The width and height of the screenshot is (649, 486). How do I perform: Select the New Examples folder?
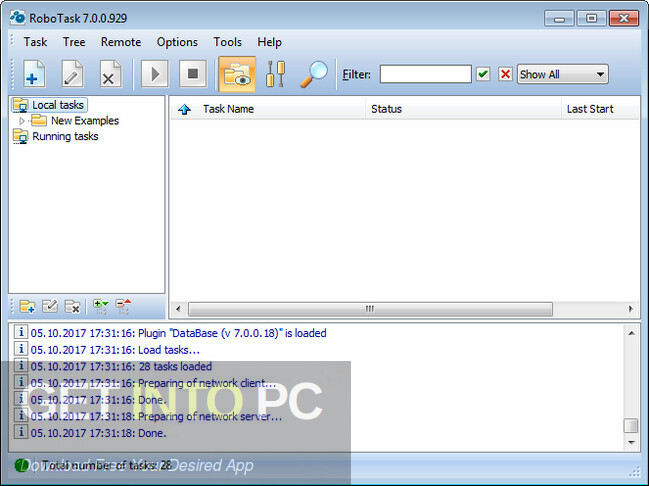tap(85, 121)
